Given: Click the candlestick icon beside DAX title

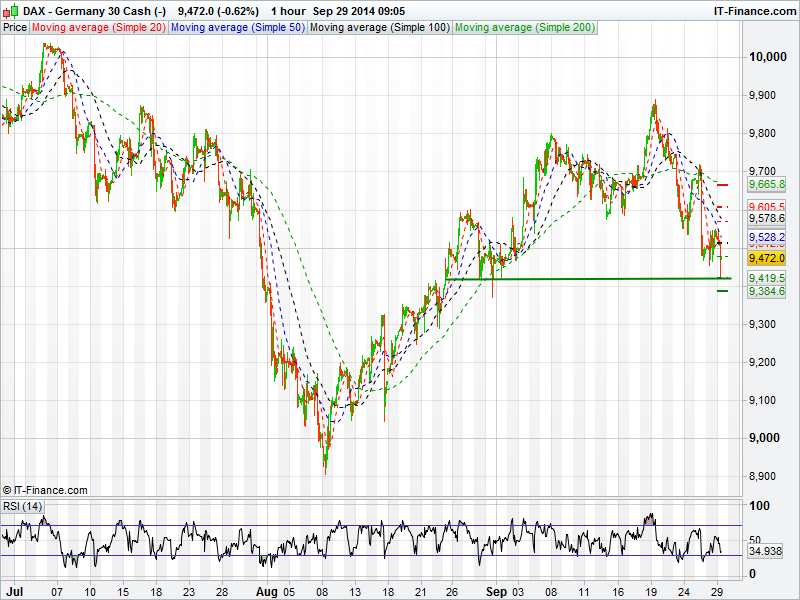Looking at the screenshot, I should point(10,10).
